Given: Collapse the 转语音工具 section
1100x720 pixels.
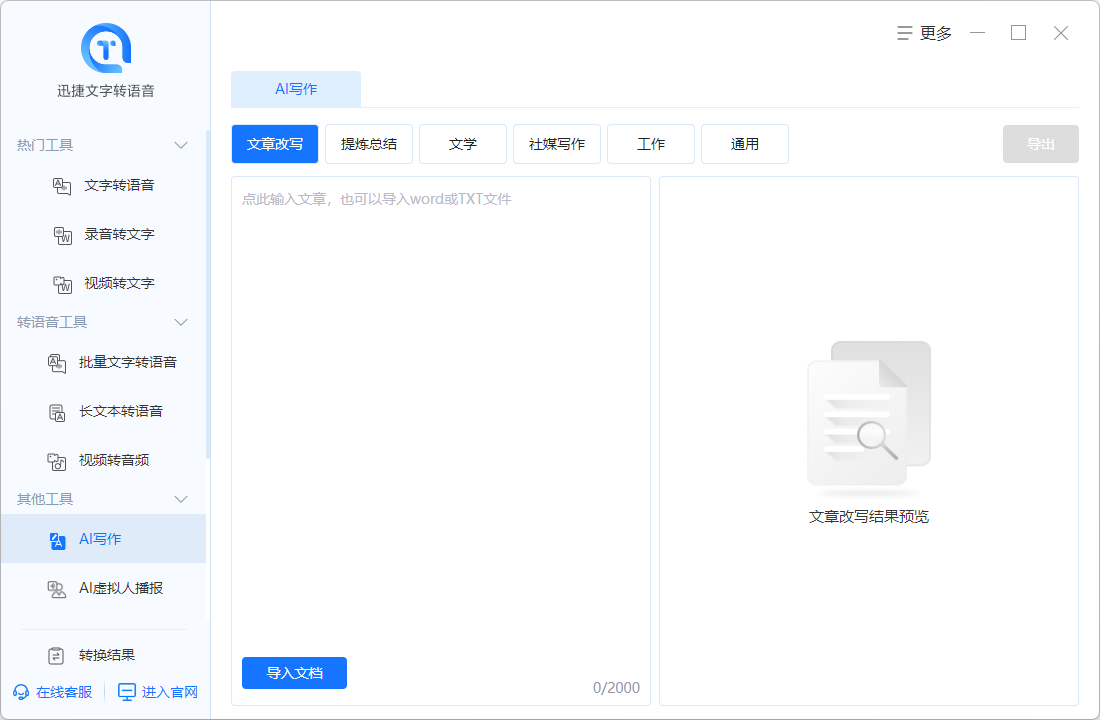Looking at the screenshot, I should pyautogui.click(x=181, y=322).
